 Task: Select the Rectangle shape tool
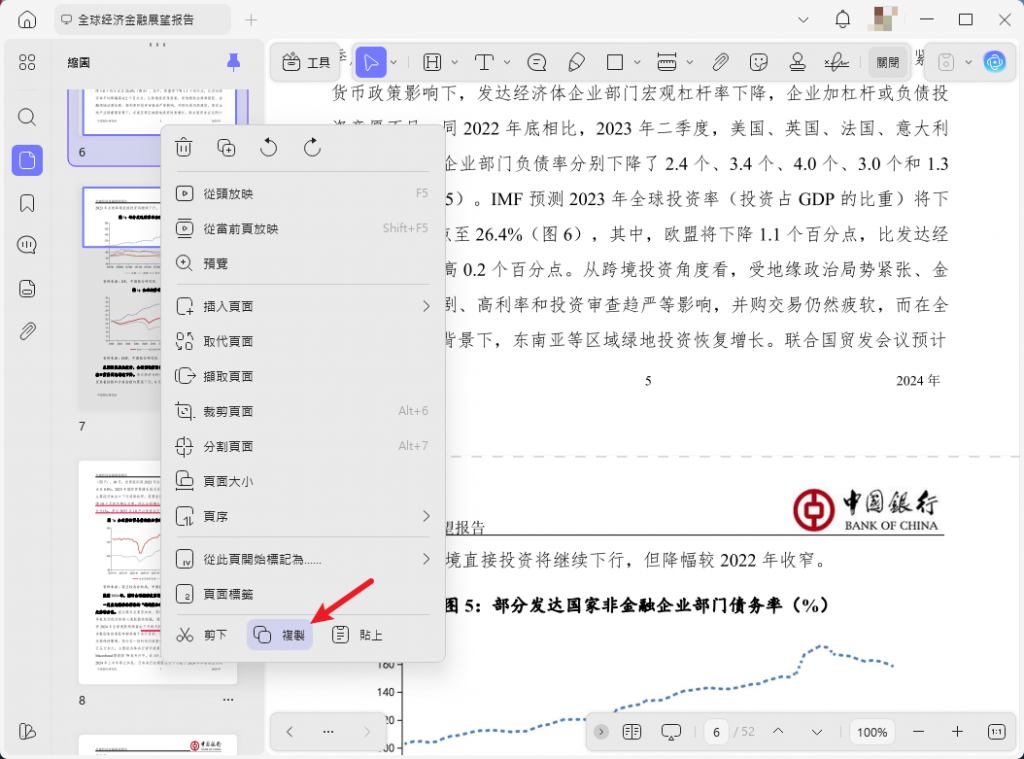[x=615, y=63]
